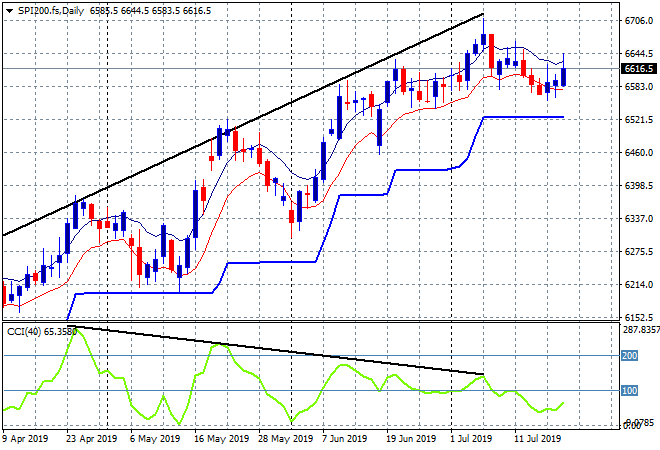Select the 6521.5 price axis label

pos(639,120)
